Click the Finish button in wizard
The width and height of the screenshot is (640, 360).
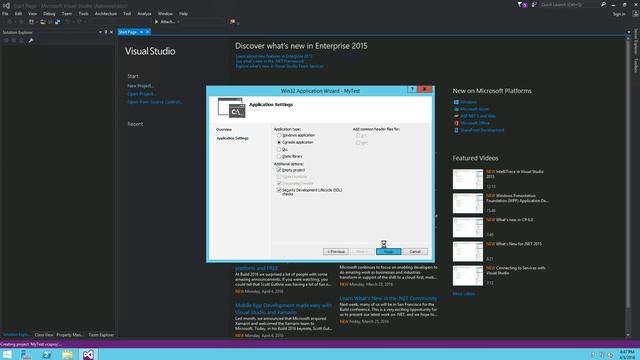389,251
